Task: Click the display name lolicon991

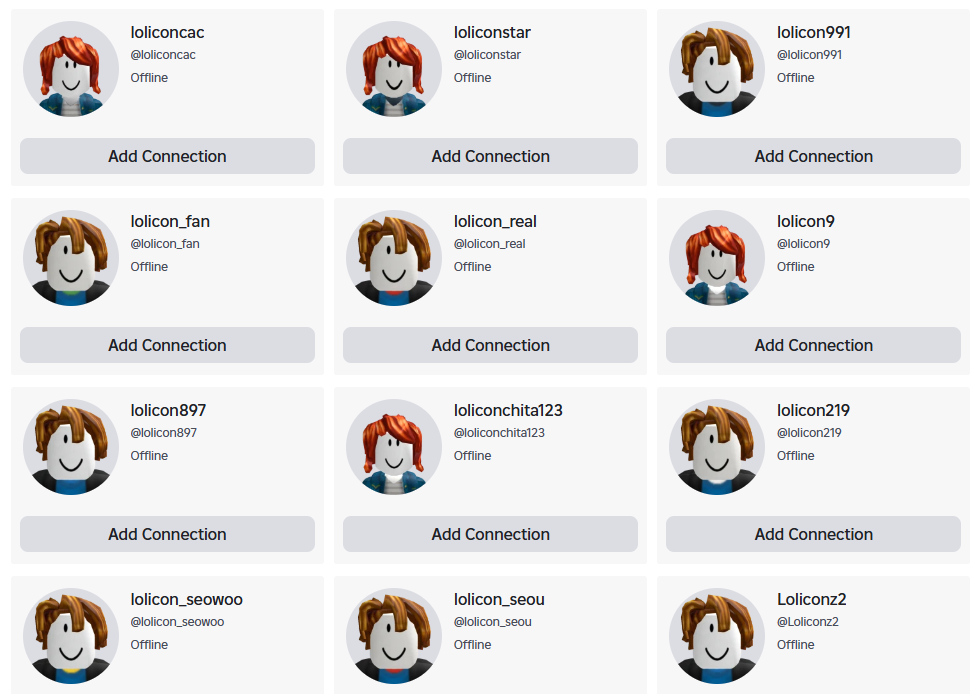Action: coord(814,32)
